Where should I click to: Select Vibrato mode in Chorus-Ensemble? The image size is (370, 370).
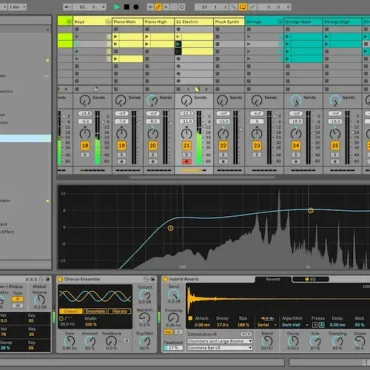pyautogui.click(x=119, y=311)
